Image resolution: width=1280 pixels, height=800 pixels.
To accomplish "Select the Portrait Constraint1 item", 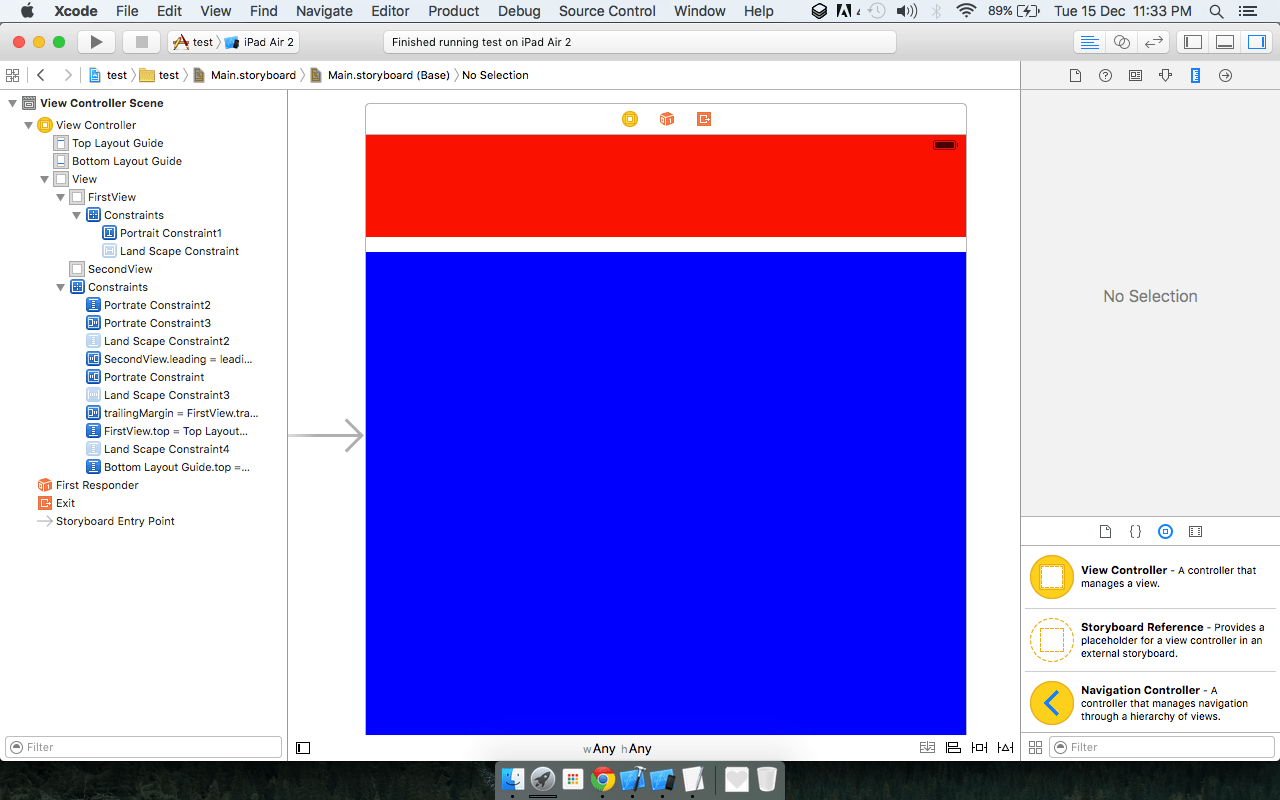I will (162, 233).
